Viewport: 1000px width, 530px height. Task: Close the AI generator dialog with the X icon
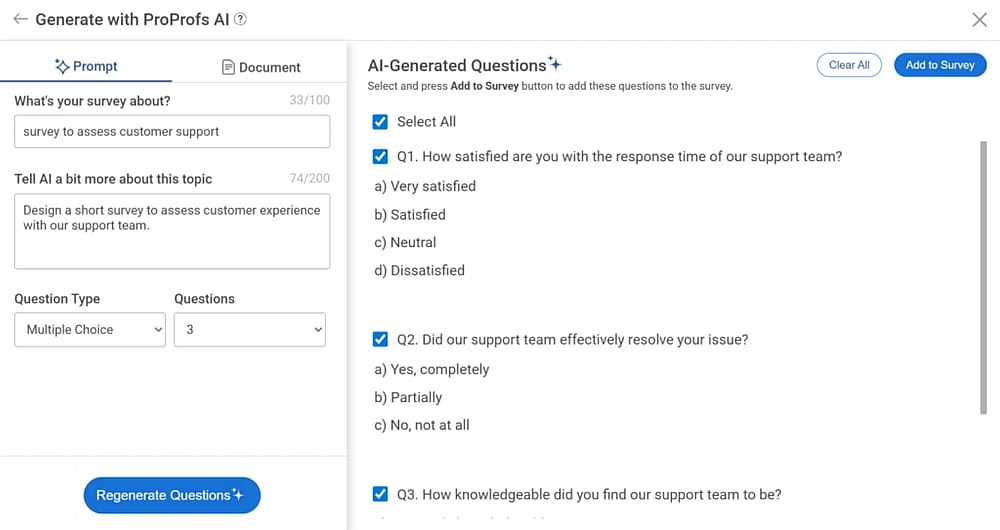pyautogui.click(x=980, y=20)
